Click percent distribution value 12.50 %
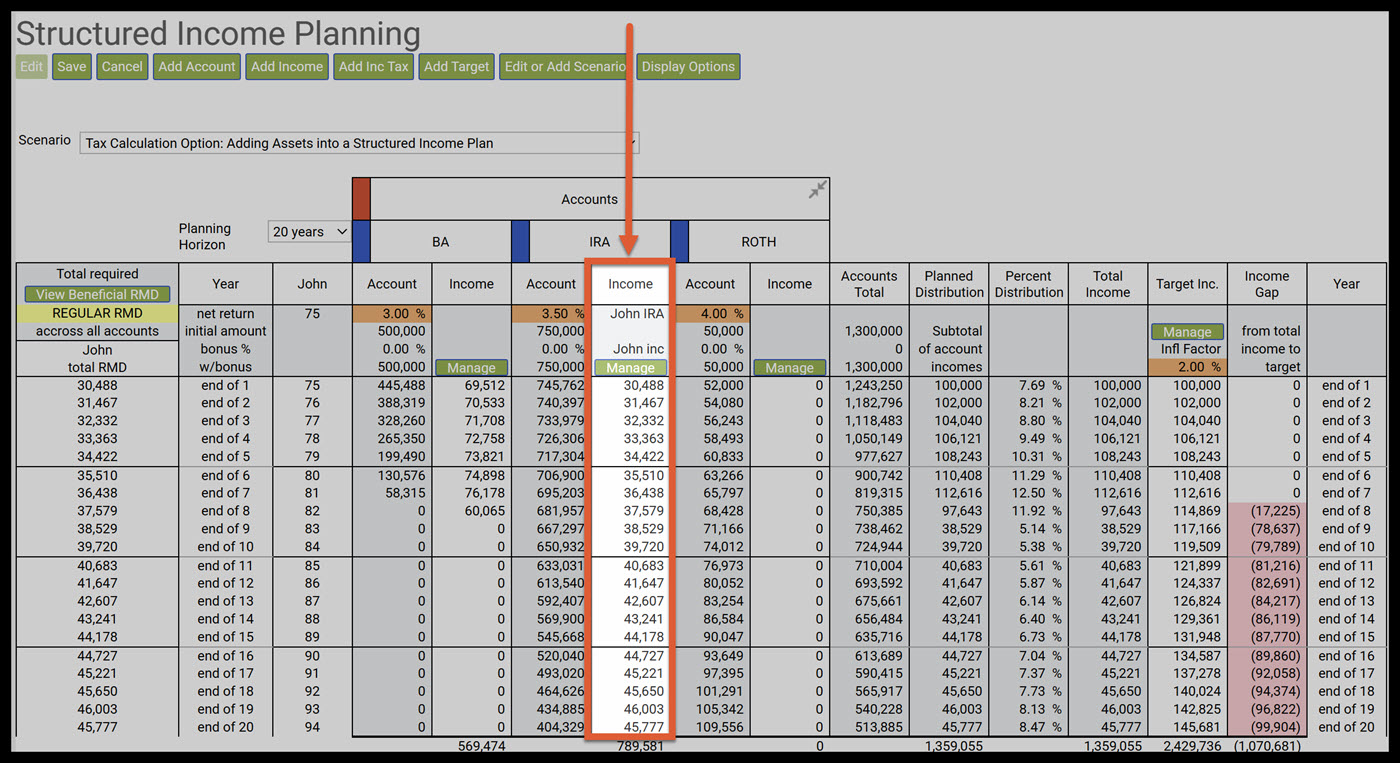The height and width of the screenshot is (763, 1400). tap(1037, 493)
